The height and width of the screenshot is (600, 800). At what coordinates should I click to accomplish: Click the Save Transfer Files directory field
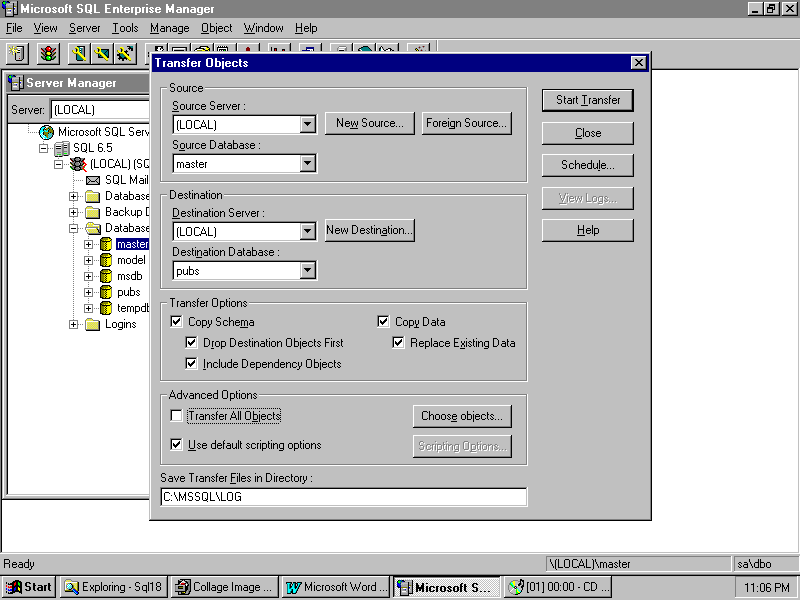pyautogui.click(x=343, y=497)
